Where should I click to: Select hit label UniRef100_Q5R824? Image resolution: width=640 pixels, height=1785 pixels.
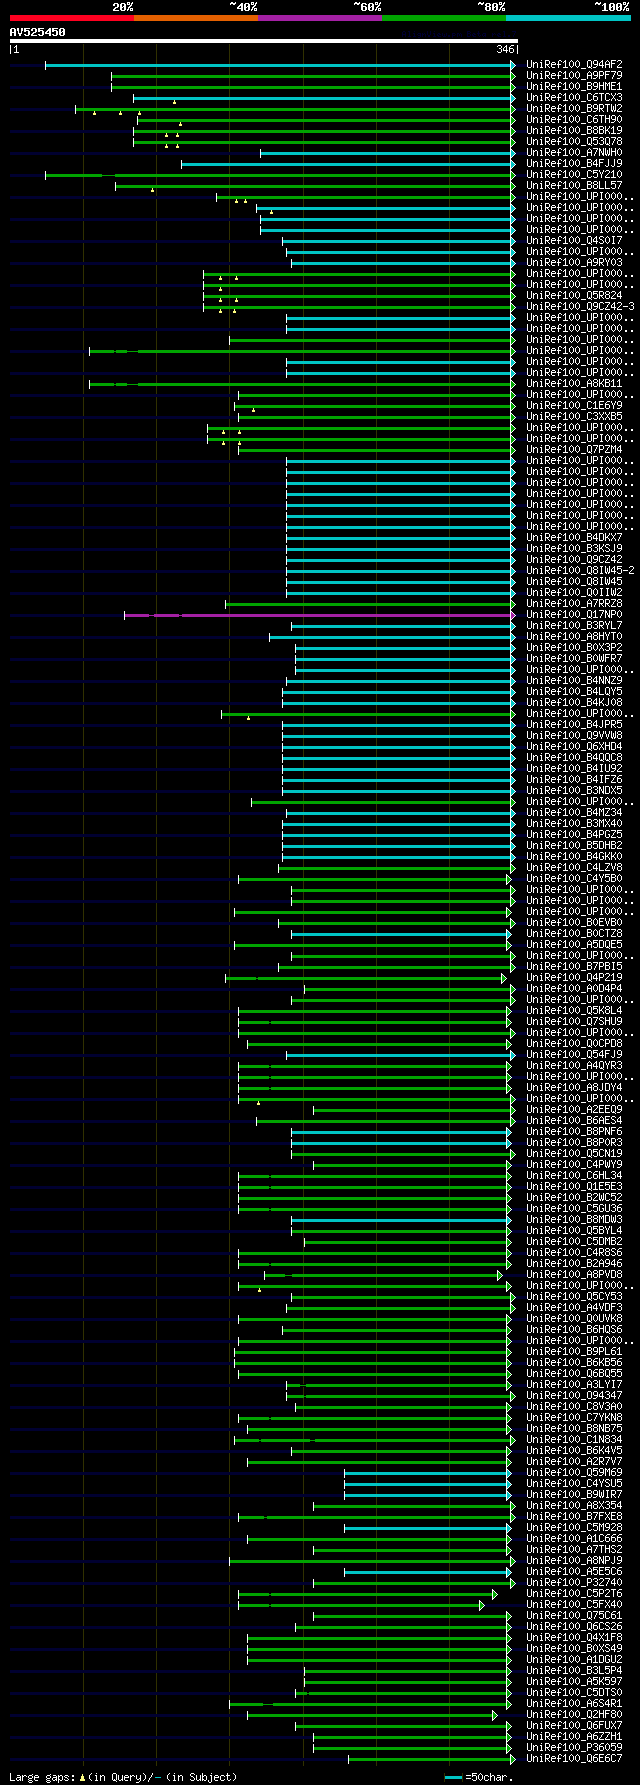[574, 296]
